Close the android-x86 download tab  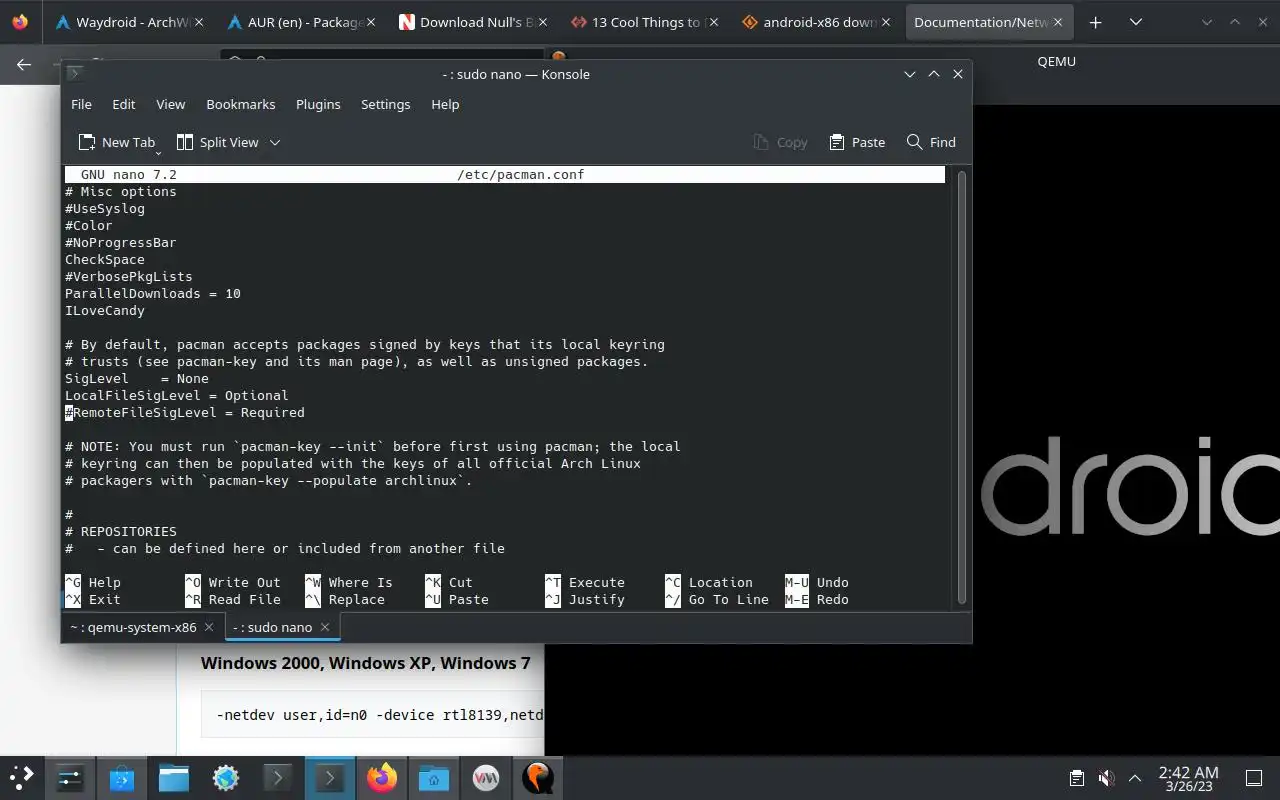[x=885, y=22]
